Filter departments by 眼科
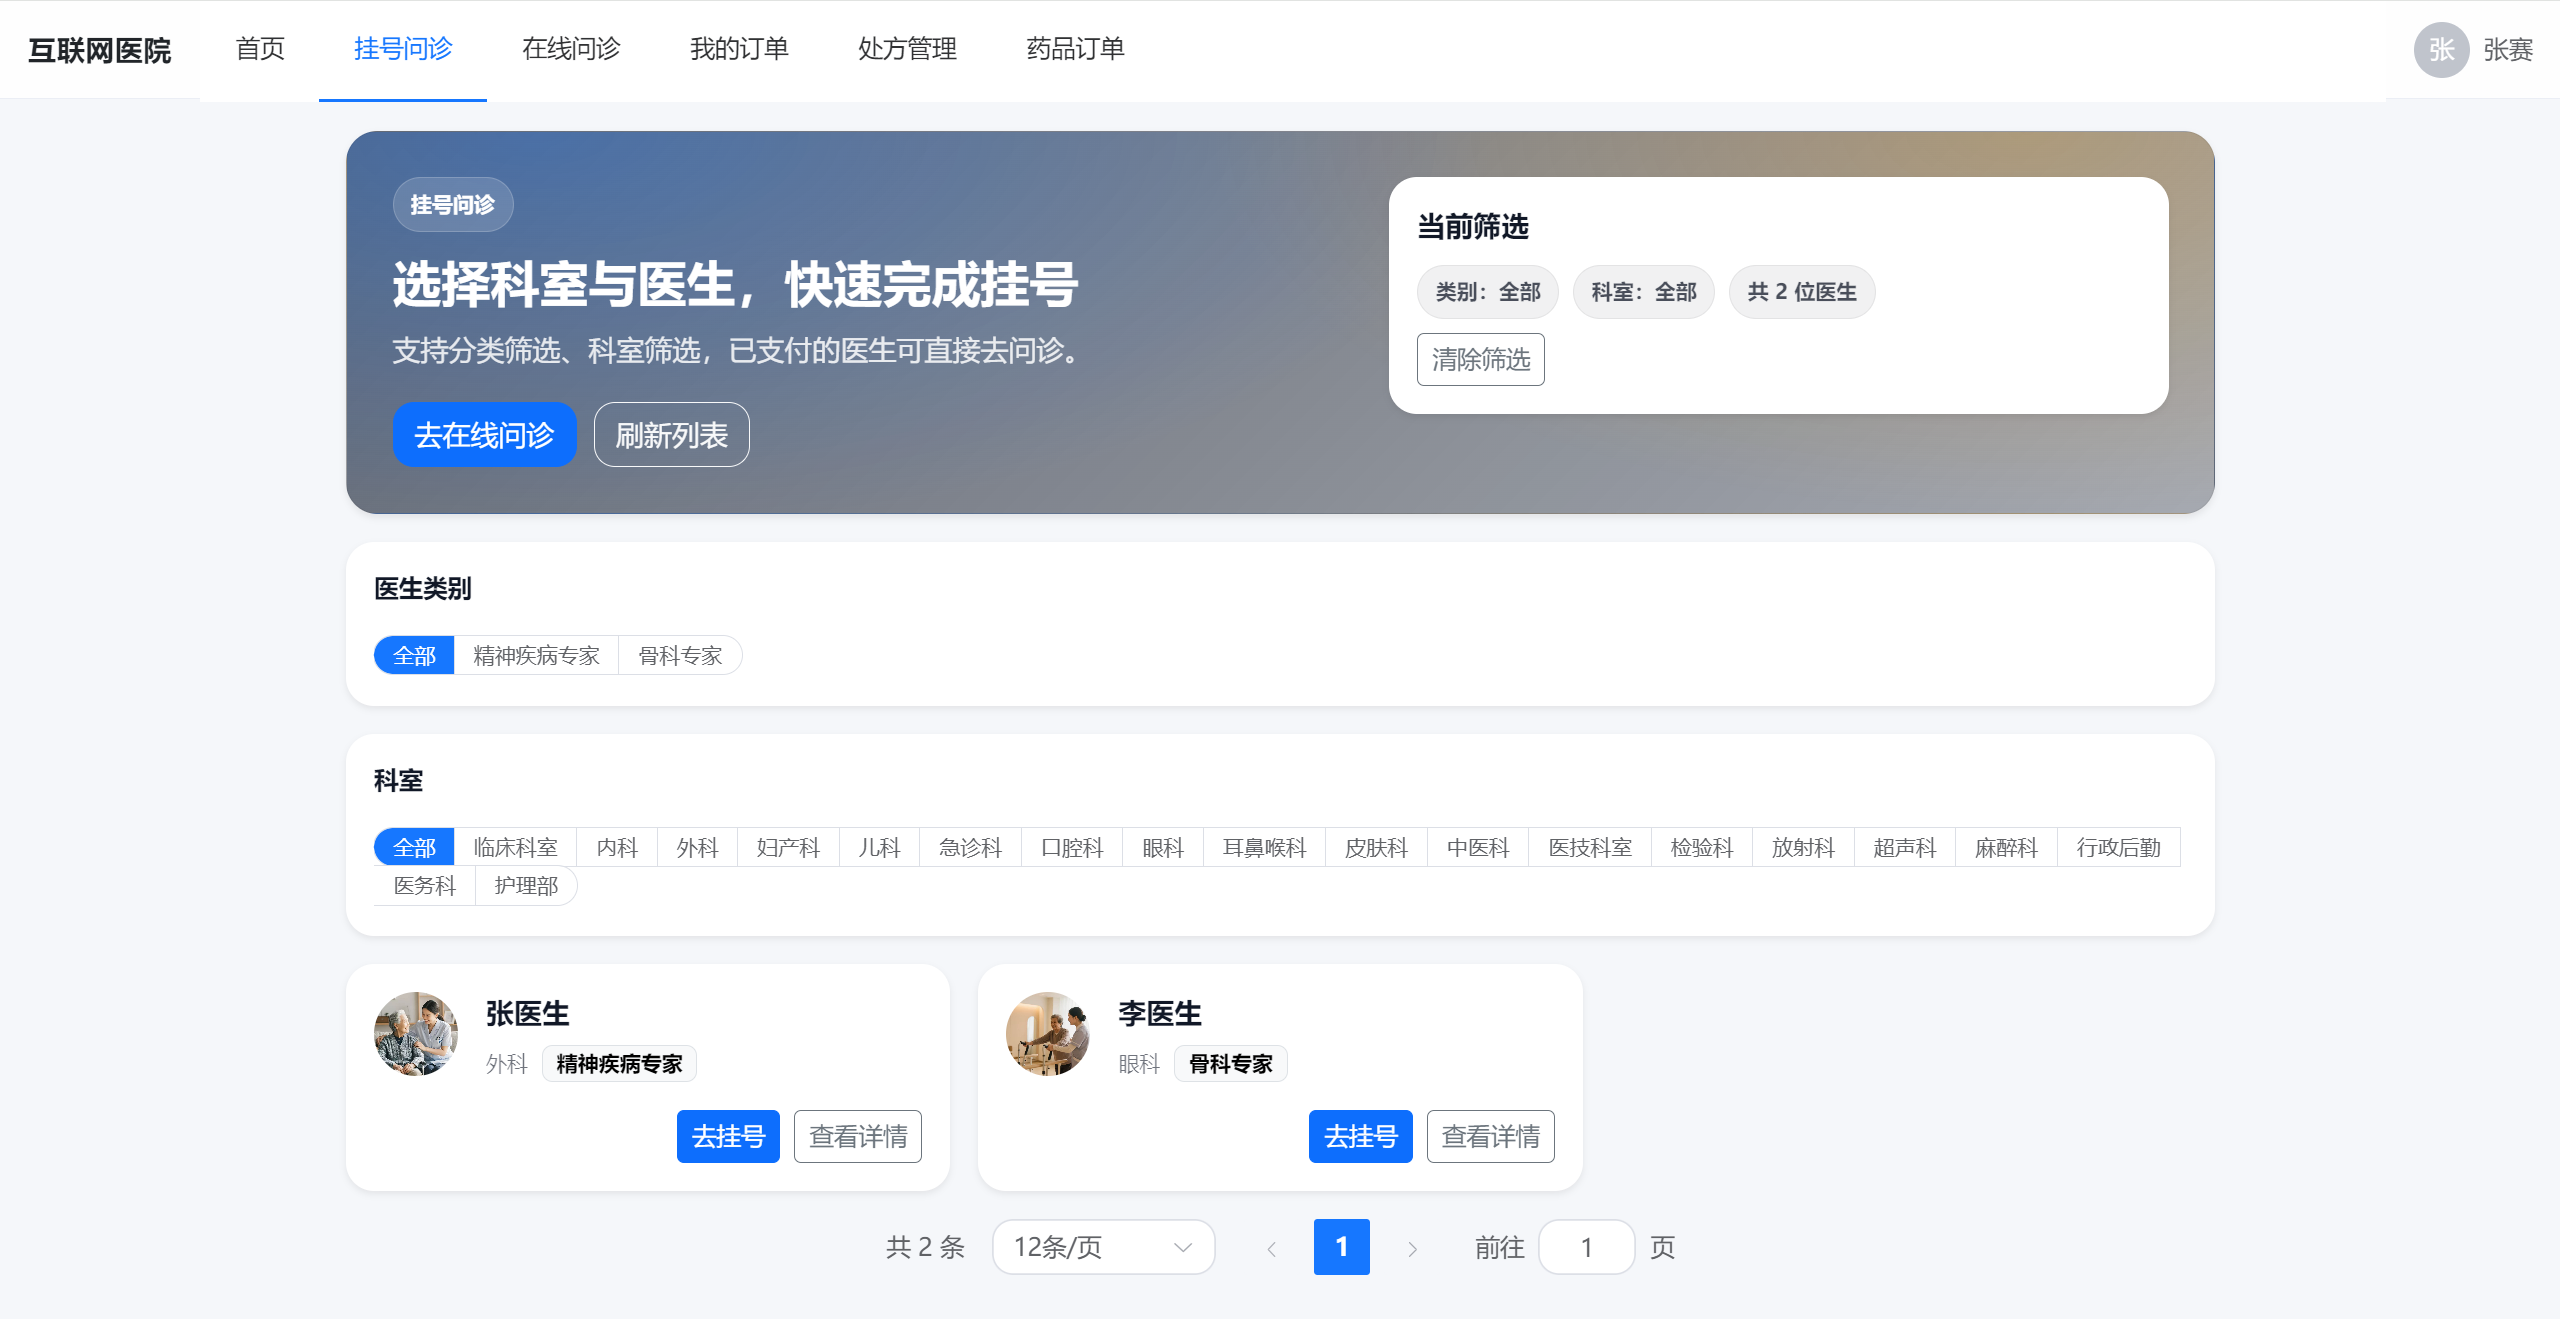The height and width of the screenshot is (1319, 2560). 1163,847
